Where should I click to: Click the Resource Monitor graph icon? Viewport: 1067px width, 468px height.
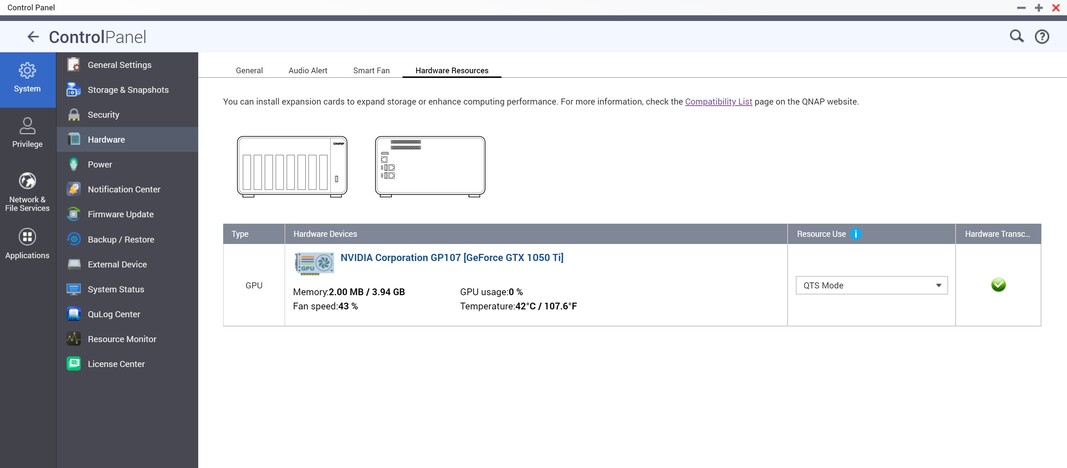coord(74,339)
